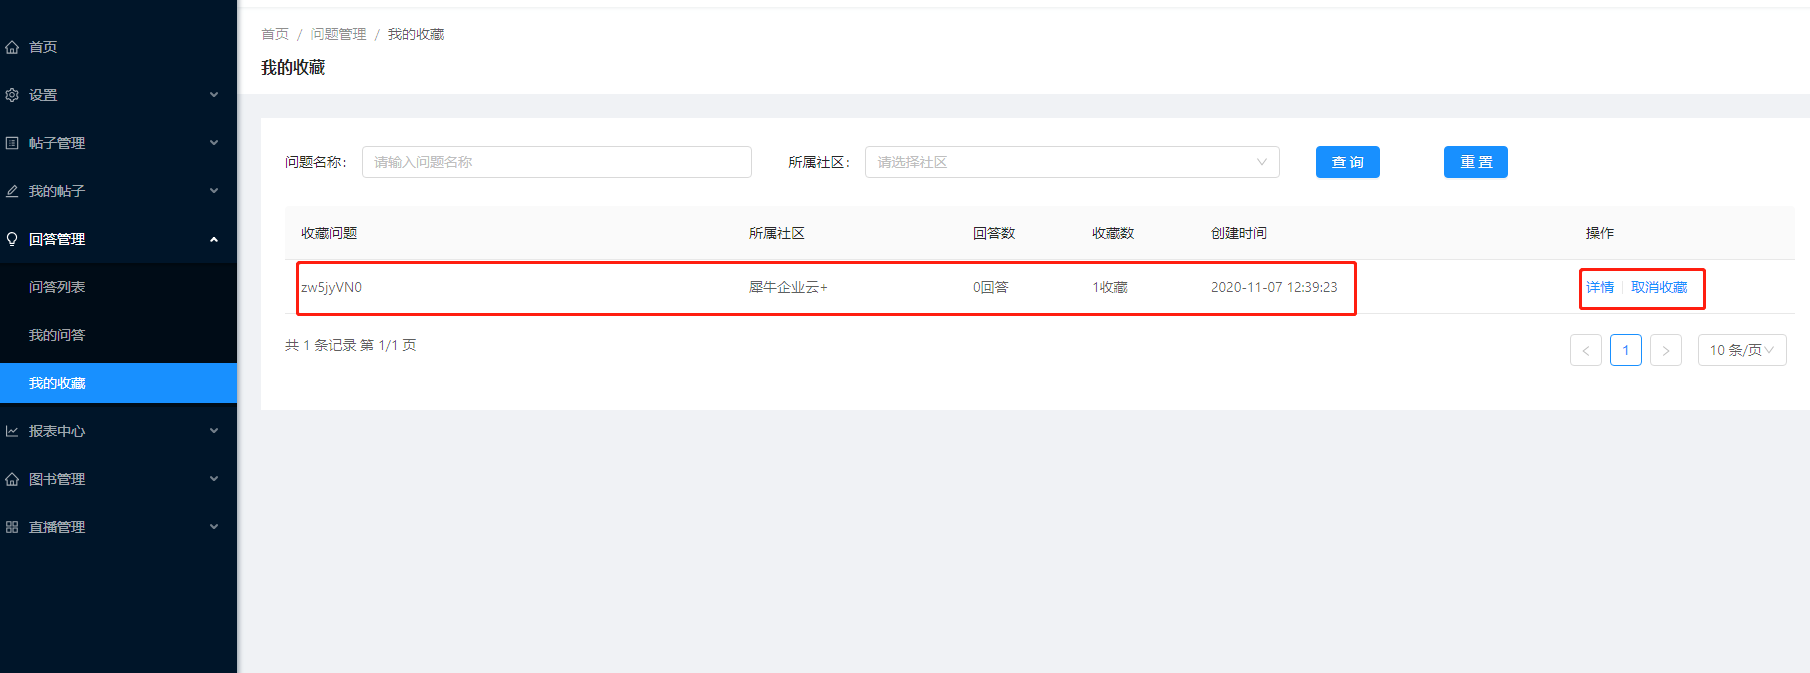Click the 收藏问题 column header
1810x673 pixels.
(329, 233)
